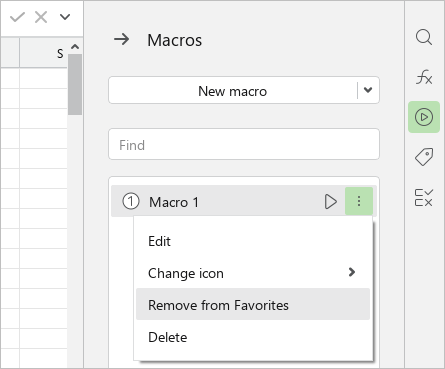Choose Delete from the macro context menu

[x=253, y=337]
